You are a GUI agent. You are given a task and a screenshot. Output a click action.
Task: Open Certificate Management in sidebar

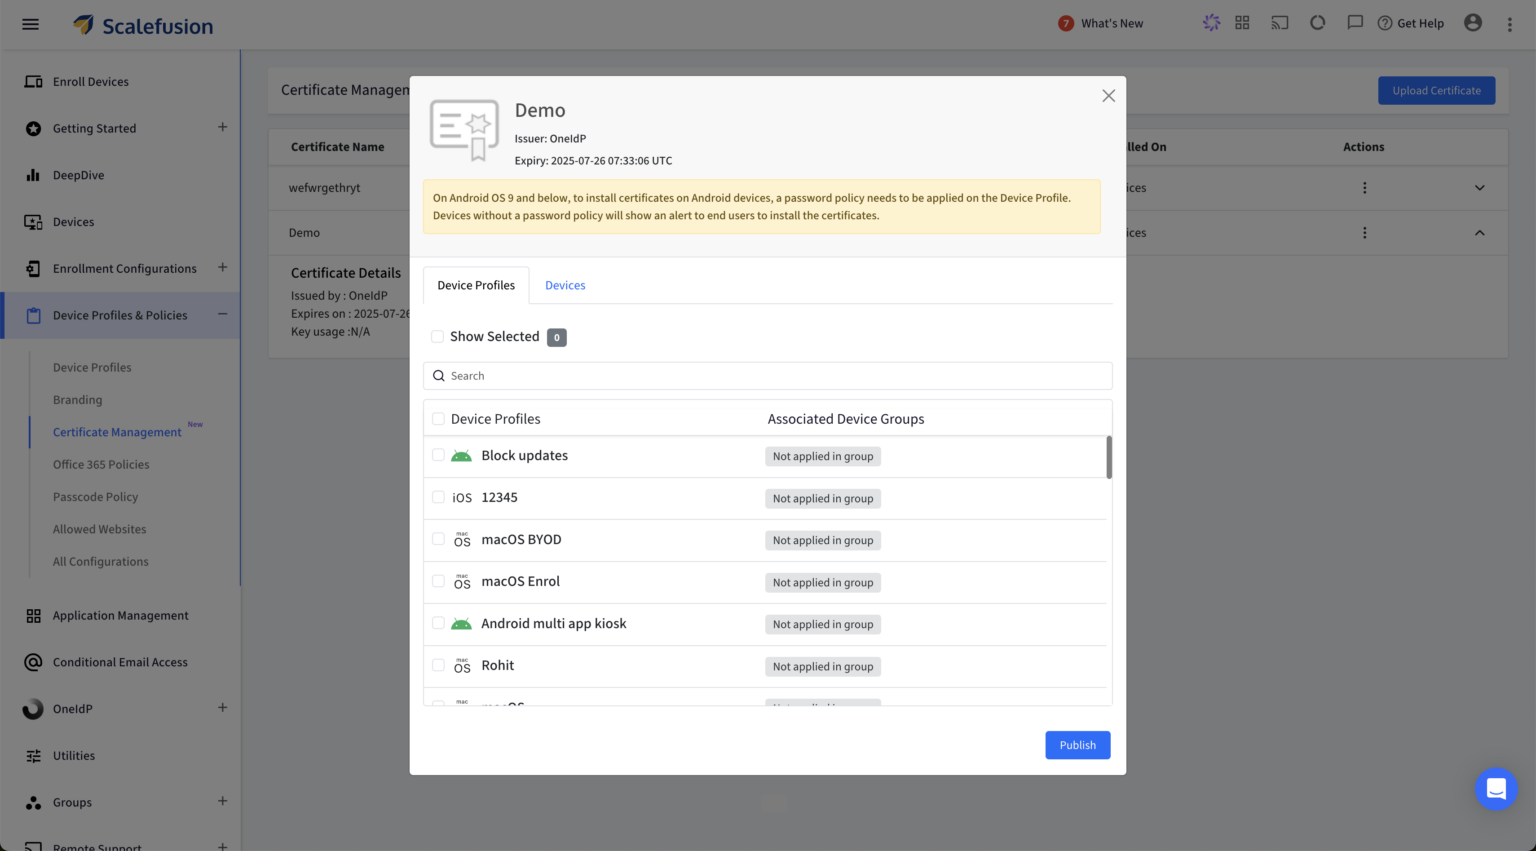pyautogui.click(x=117, y=432)
